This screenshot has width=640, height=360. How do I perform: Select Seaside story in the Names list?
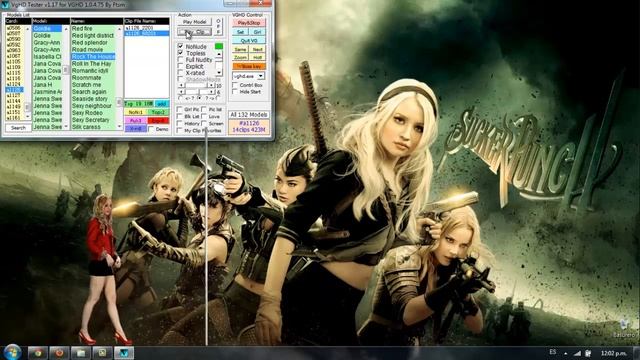[x=94, y=99]
